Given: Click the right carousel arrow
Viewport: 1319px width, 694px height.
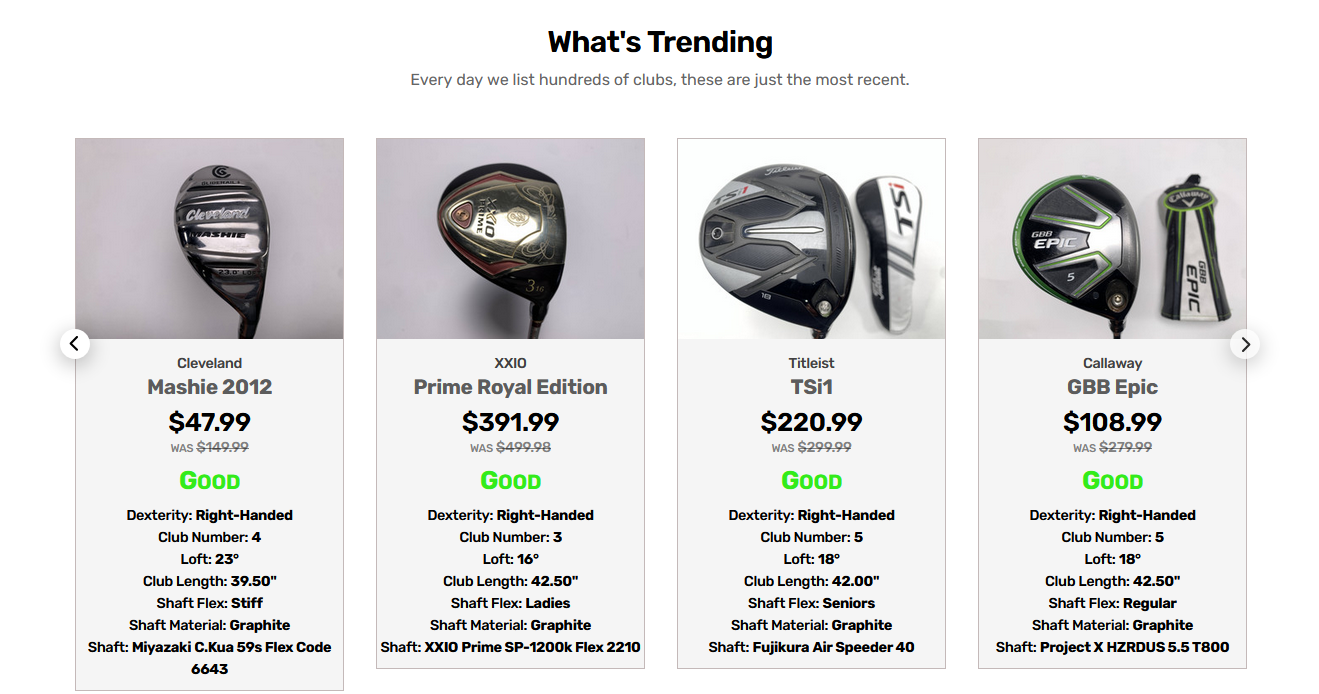Looking at the screenshot, I should pyautogui.click(x=1244, y=343).
